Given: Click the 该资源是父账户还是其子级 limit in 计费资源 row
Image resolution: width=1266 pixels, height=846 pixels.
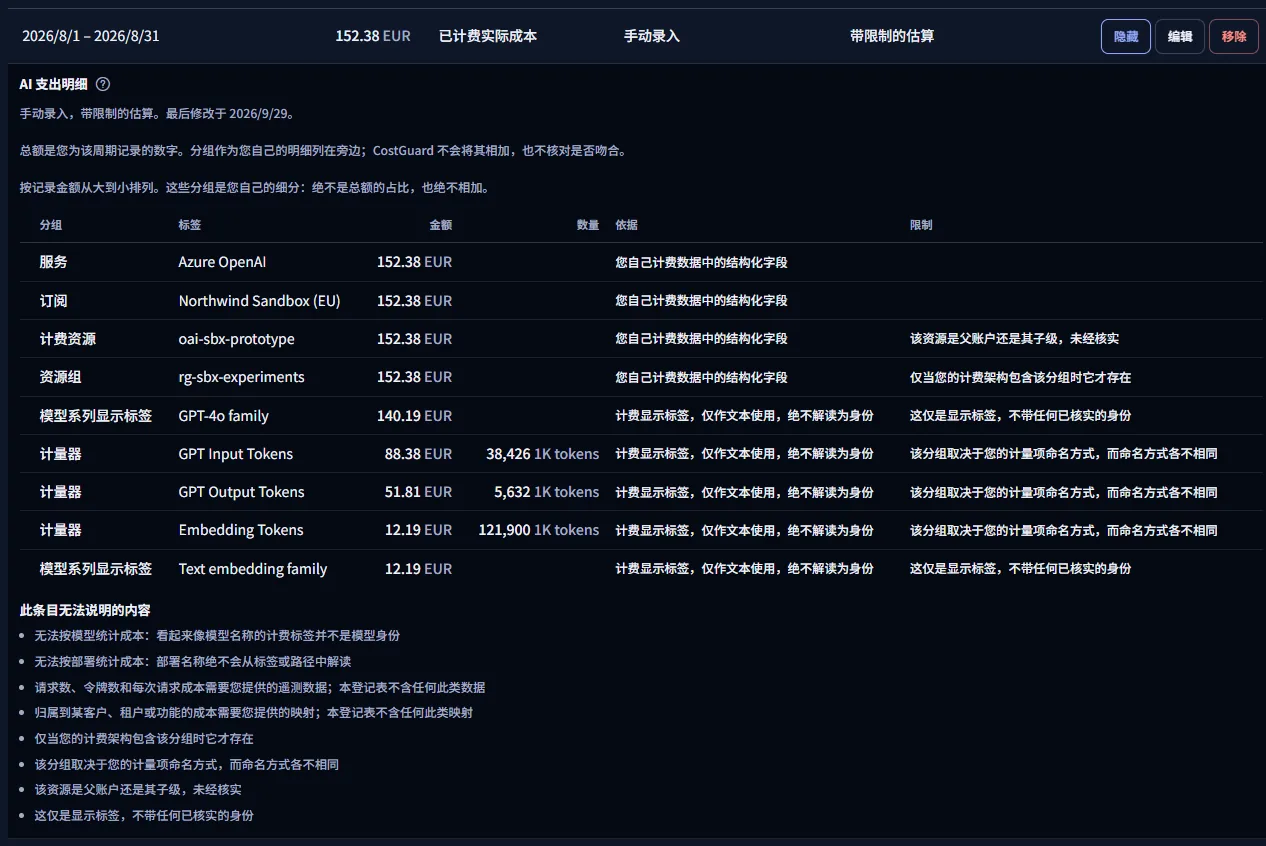Looking at the screenshot, I should point(1014,339).
